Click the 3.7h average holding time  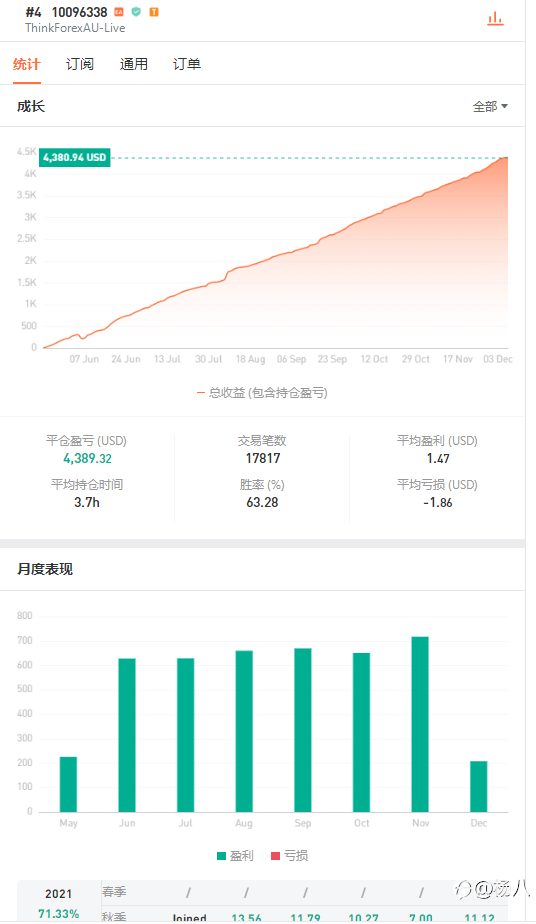point(87,503)
